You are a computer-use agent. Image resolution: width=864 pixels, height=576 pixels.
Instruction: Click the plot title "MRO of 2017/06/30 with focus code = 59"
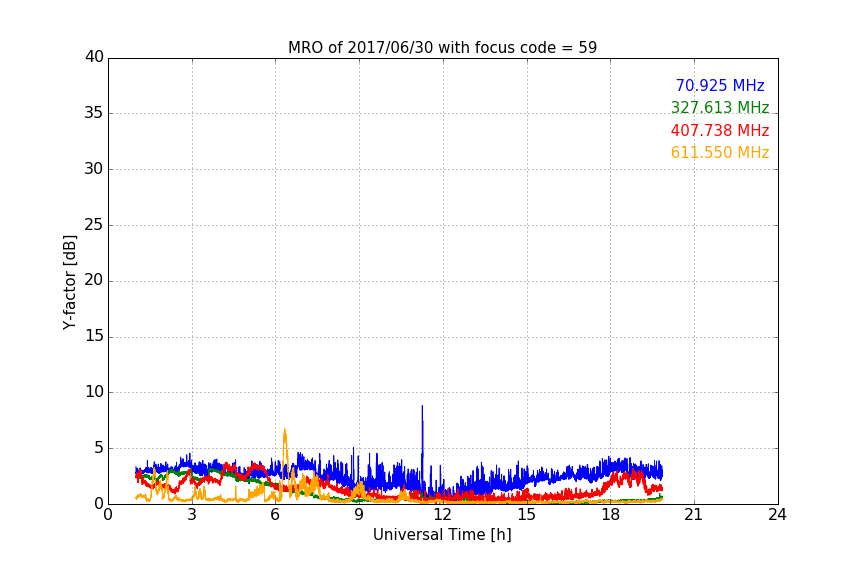coord(442,48)
